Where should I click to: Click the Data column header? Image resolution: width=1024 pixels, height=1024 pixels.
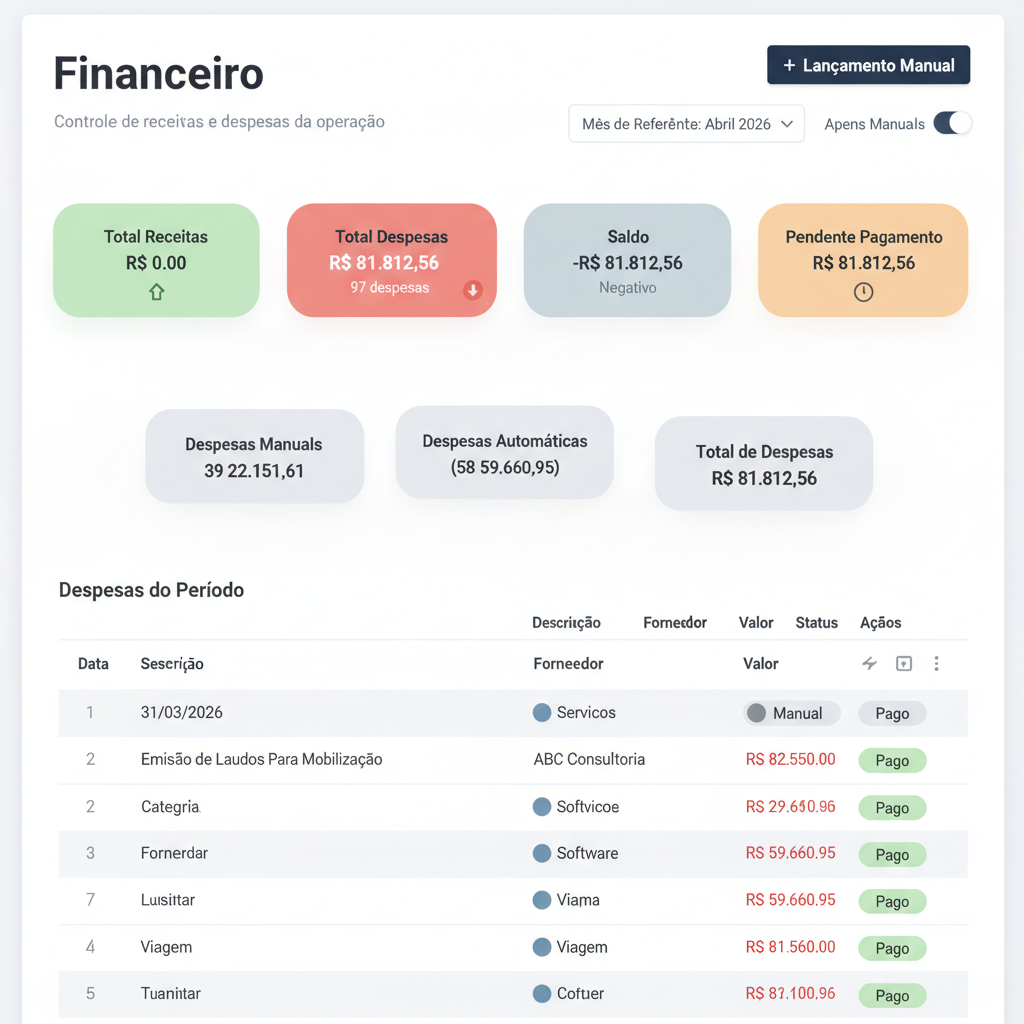(x=93, y=664)
